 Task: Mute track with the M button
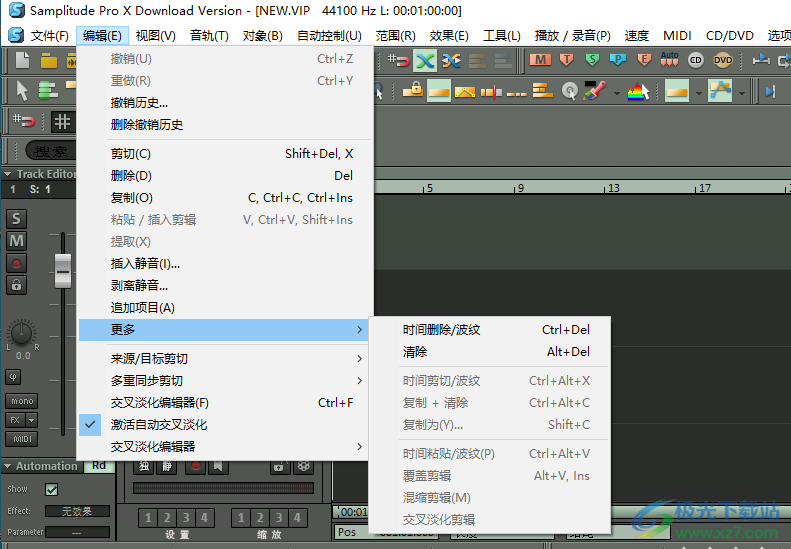point(16,241)
